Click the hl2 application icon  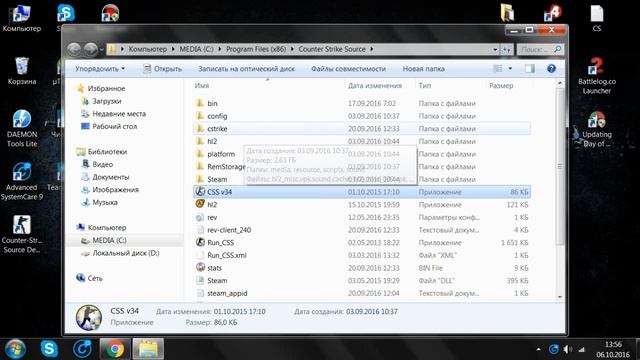(x=200, y=204)
